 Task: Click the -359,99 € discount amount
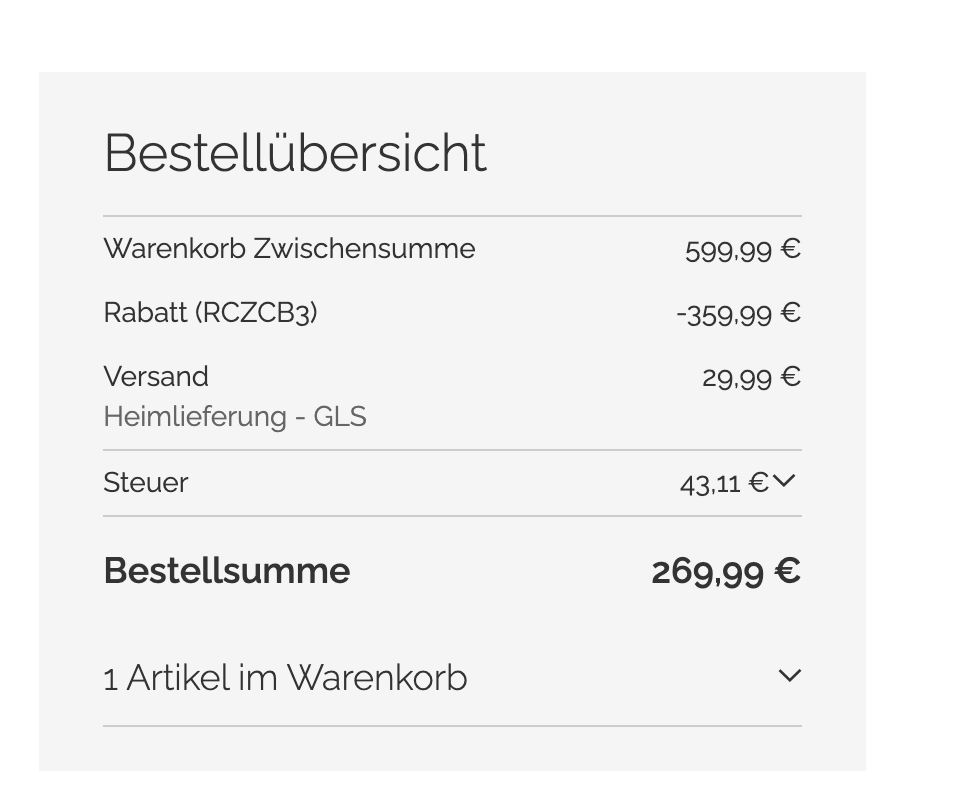pyautogui.click(x=738, y=314)
